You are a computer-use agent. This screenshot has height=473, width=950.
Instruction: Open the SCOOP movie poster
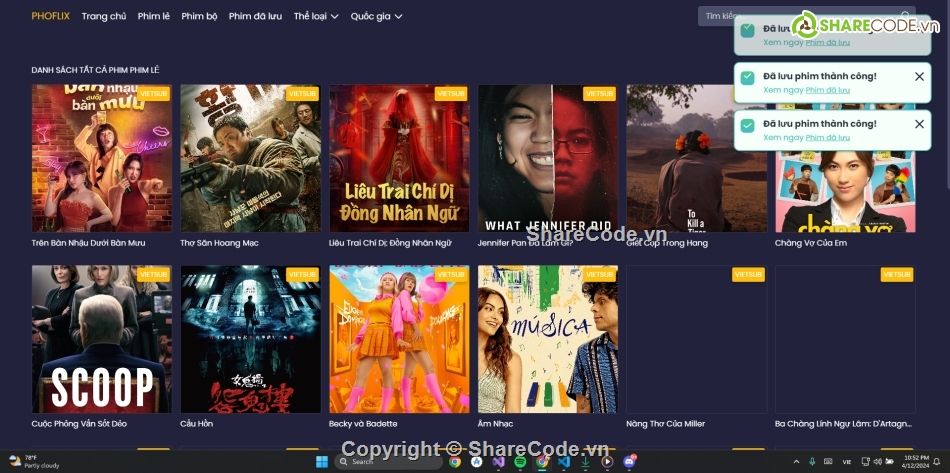click(102, 339)
